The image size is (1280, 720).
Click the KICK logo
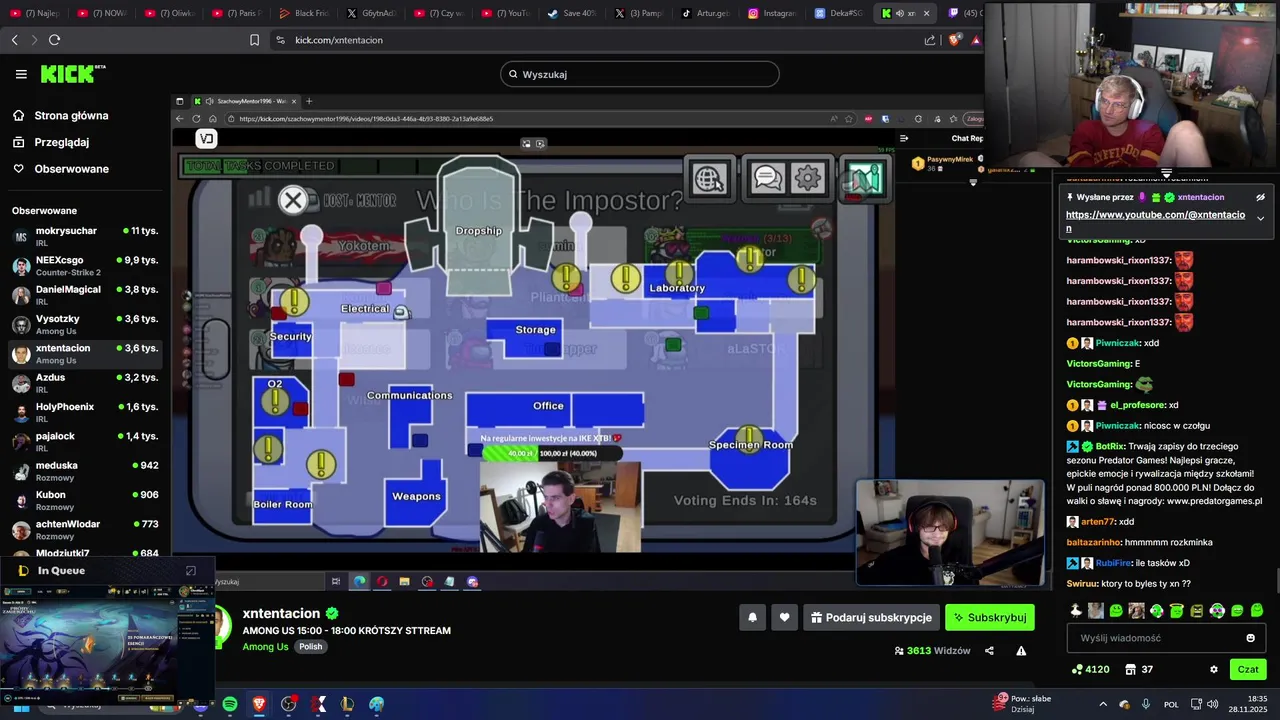pos(72,74)
